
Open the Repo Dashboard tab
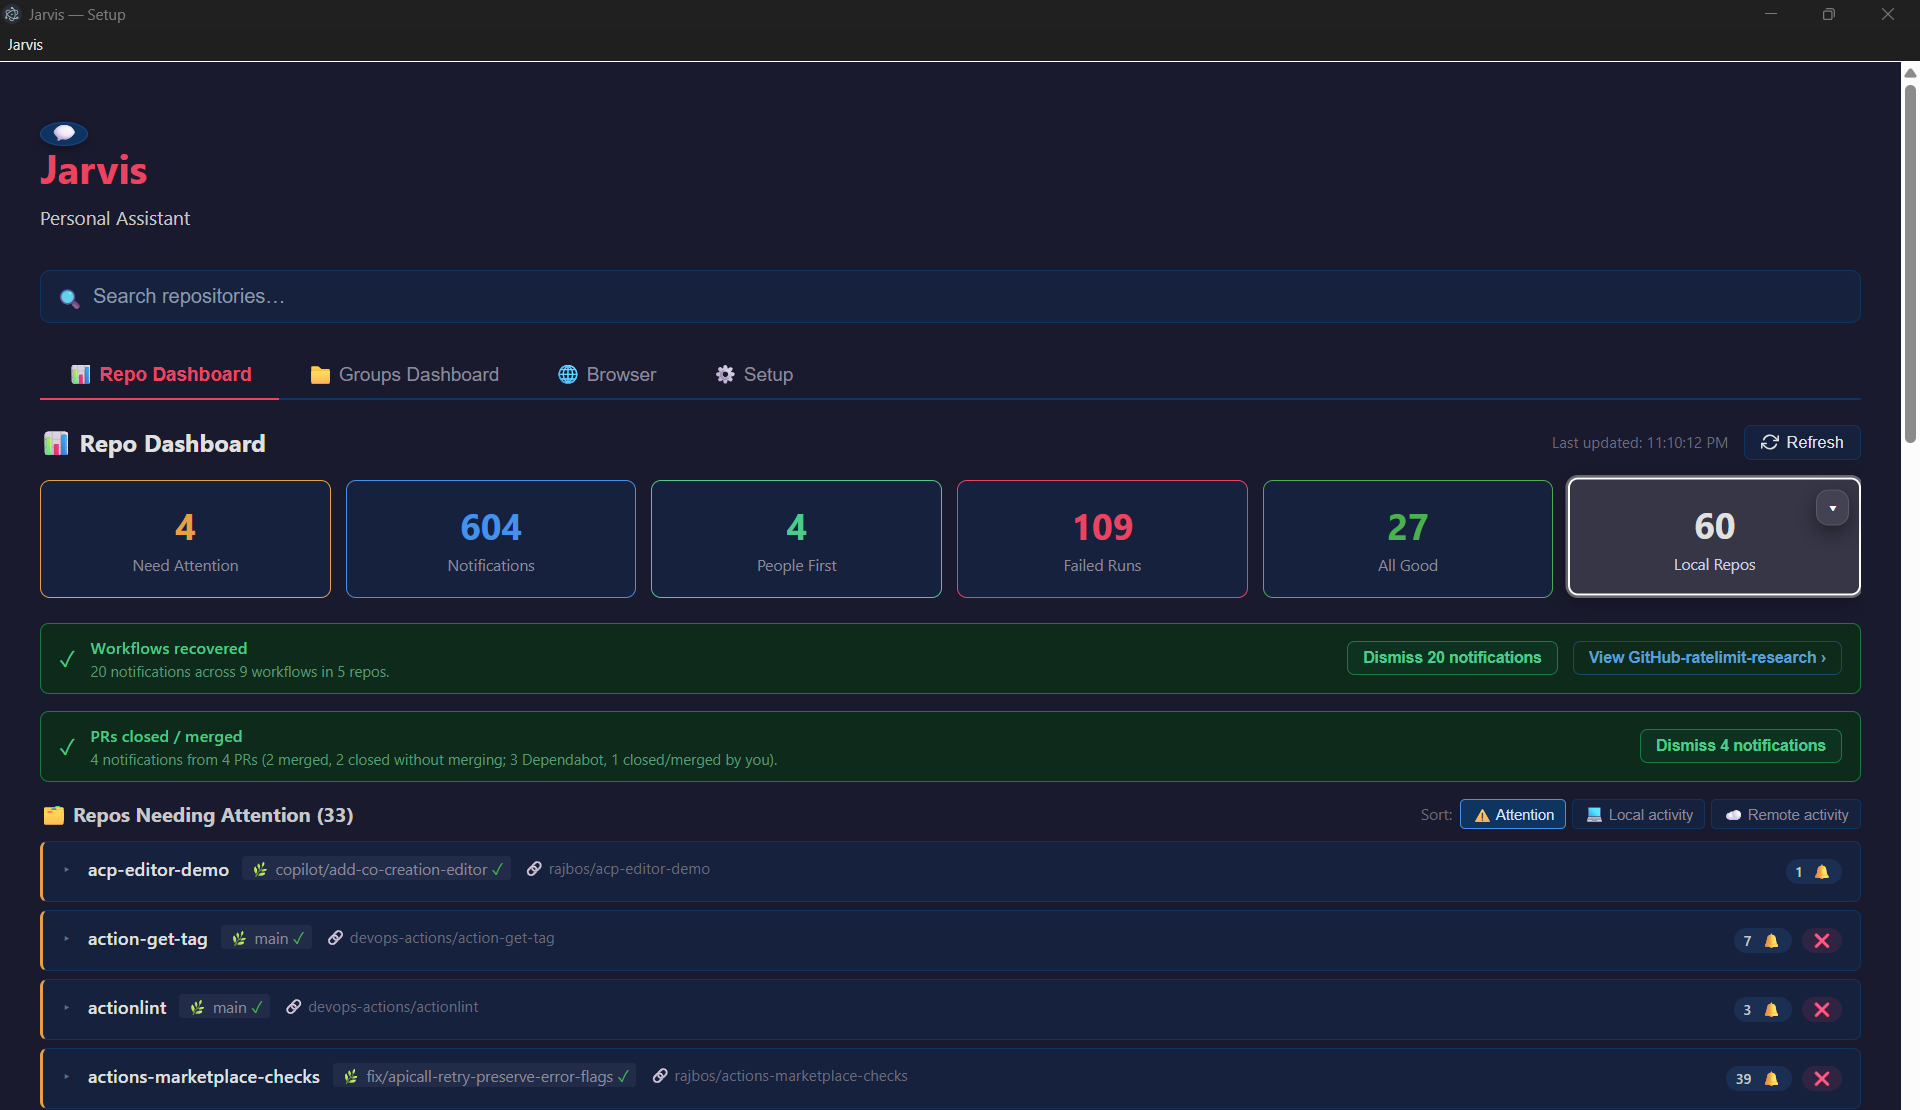pos(160,374)
